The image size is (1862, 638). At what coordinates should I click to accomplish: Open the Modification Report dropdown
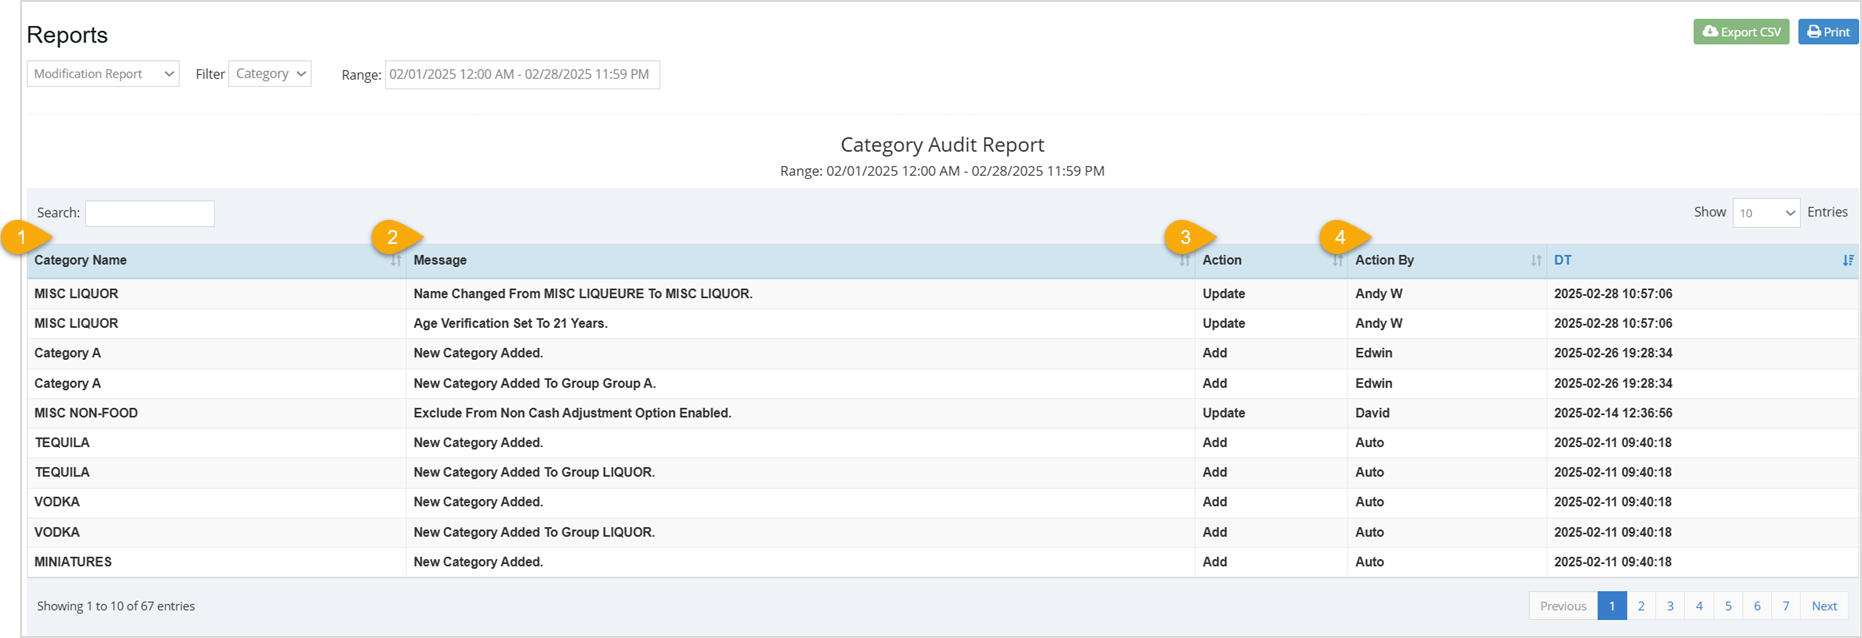(x=103, y=74)
